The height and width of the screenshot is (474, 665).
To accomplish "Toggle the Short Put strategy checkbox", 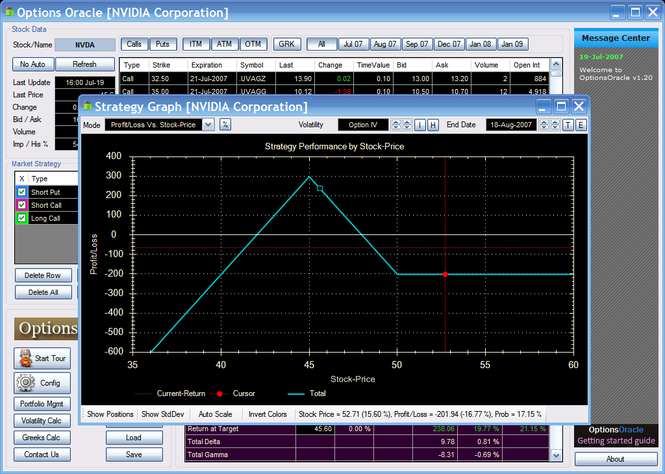I will tap(21, 191).
